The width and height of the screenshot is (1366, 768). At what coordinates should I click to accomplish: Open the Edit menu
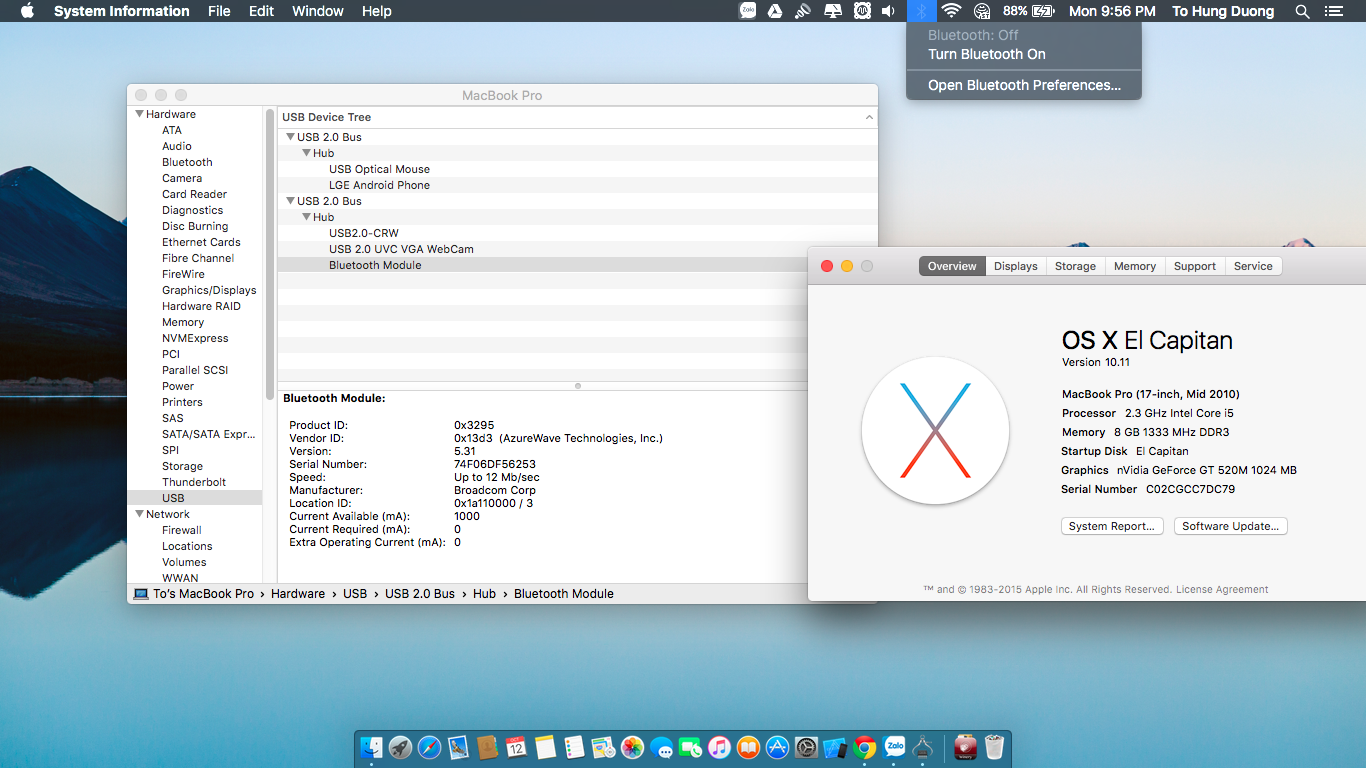pos(261,11)
